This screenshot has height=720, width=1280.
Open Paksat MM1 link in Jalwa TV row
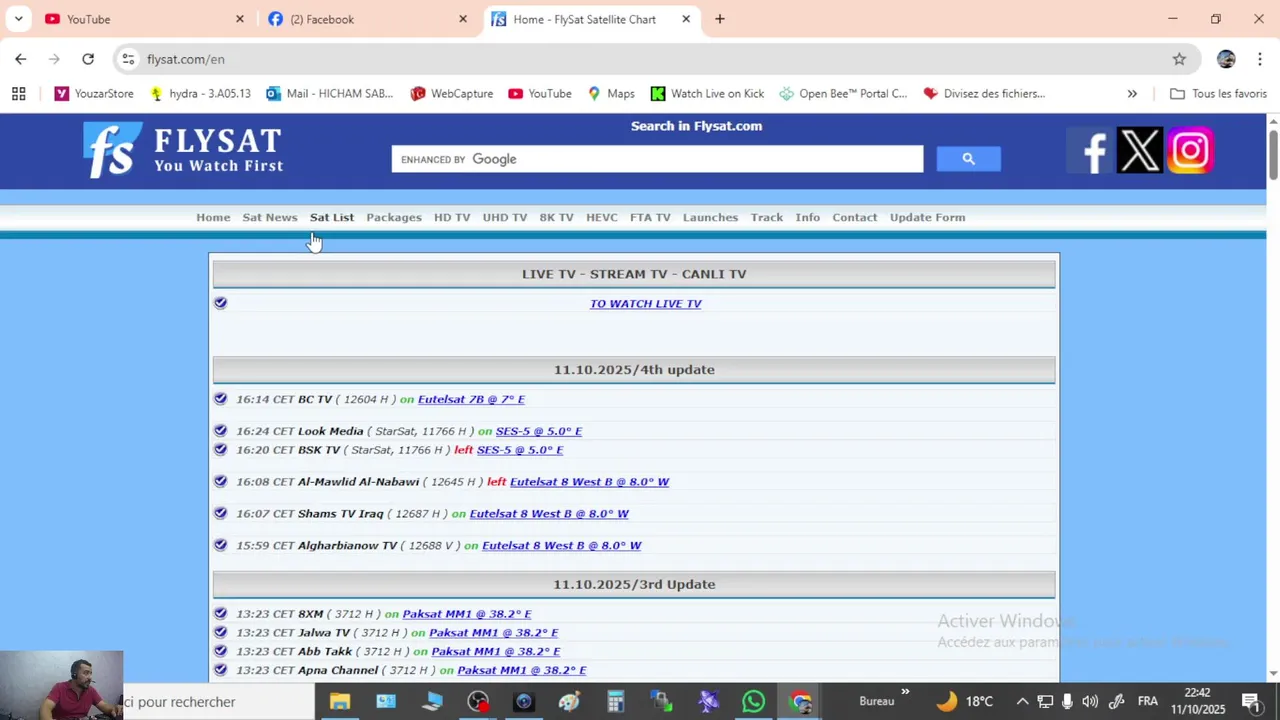[494, 633]
